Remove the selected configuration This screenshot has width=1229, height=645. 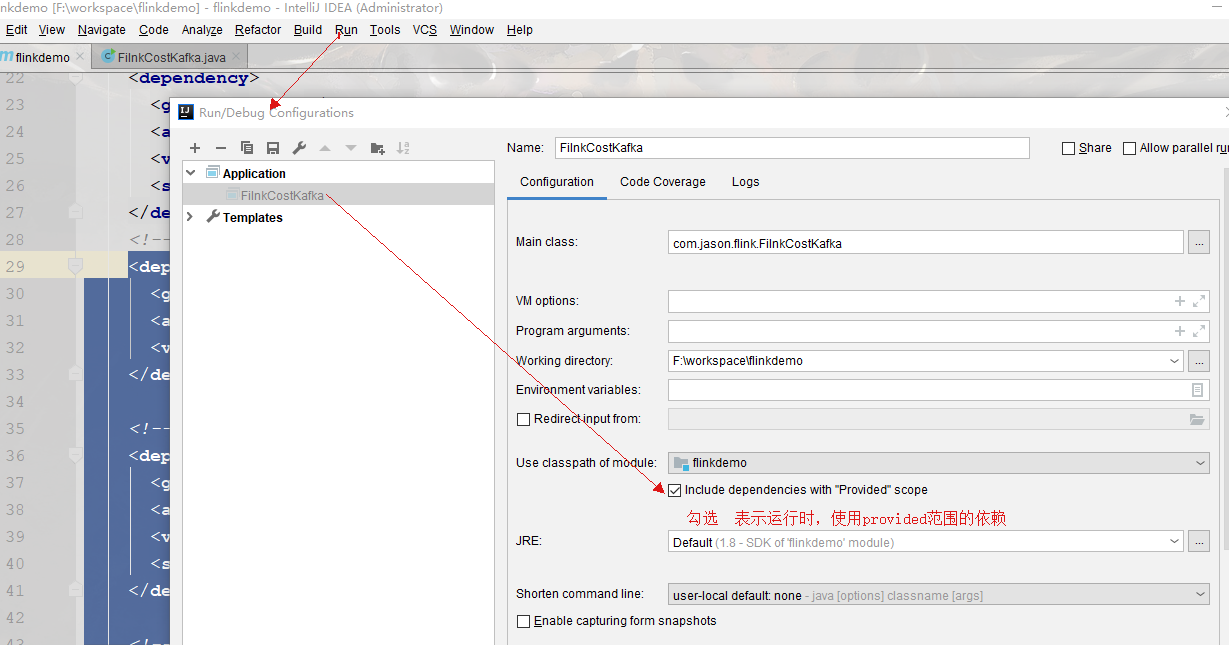[x=221, y=147]
